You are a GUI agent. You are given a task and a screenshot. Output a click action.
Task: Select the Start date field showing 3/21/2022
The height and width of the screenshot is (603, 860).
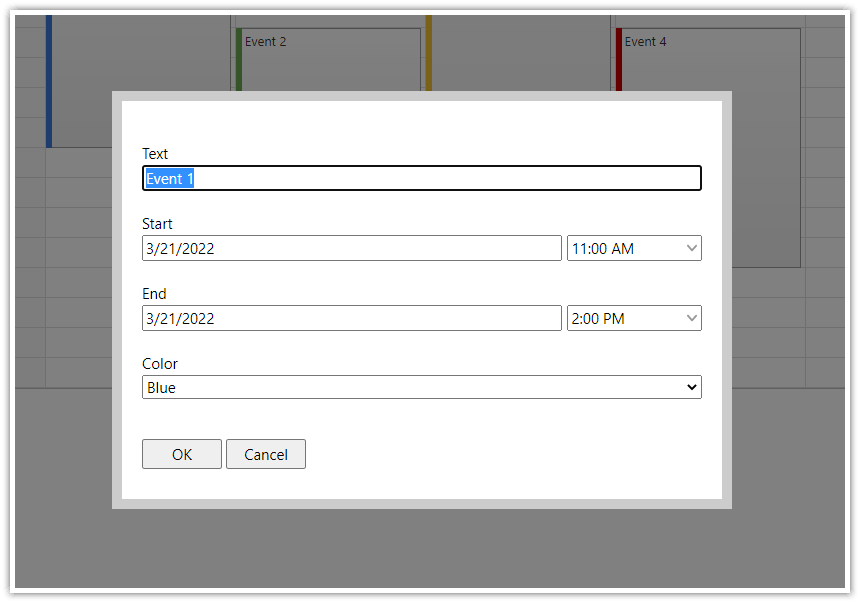coord(350,247)
